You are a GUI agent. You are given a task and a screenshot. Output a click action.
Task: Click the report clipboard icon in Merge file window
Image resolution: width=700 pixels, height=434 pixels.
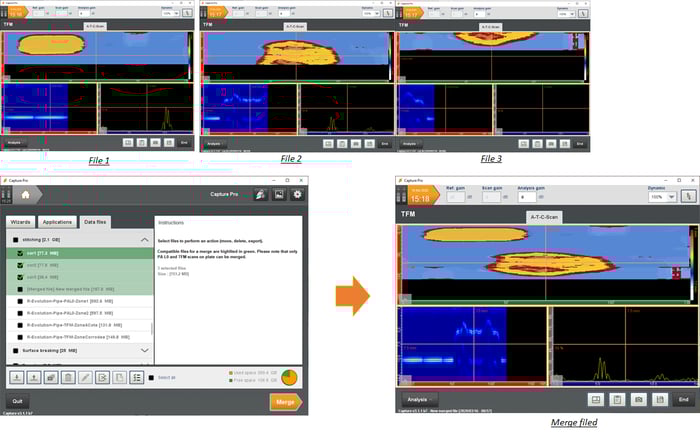click(617, 400)
